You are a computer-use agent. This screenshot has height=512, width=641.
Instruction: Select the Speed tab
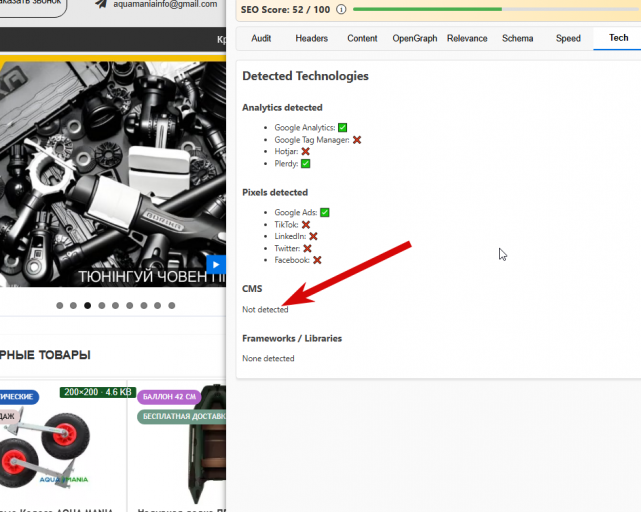568,38
